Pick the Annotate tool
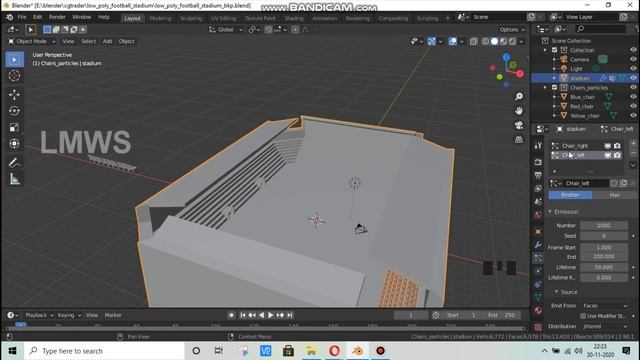The width and height of the screenshot is (640, 360). (x=14, y=162)
